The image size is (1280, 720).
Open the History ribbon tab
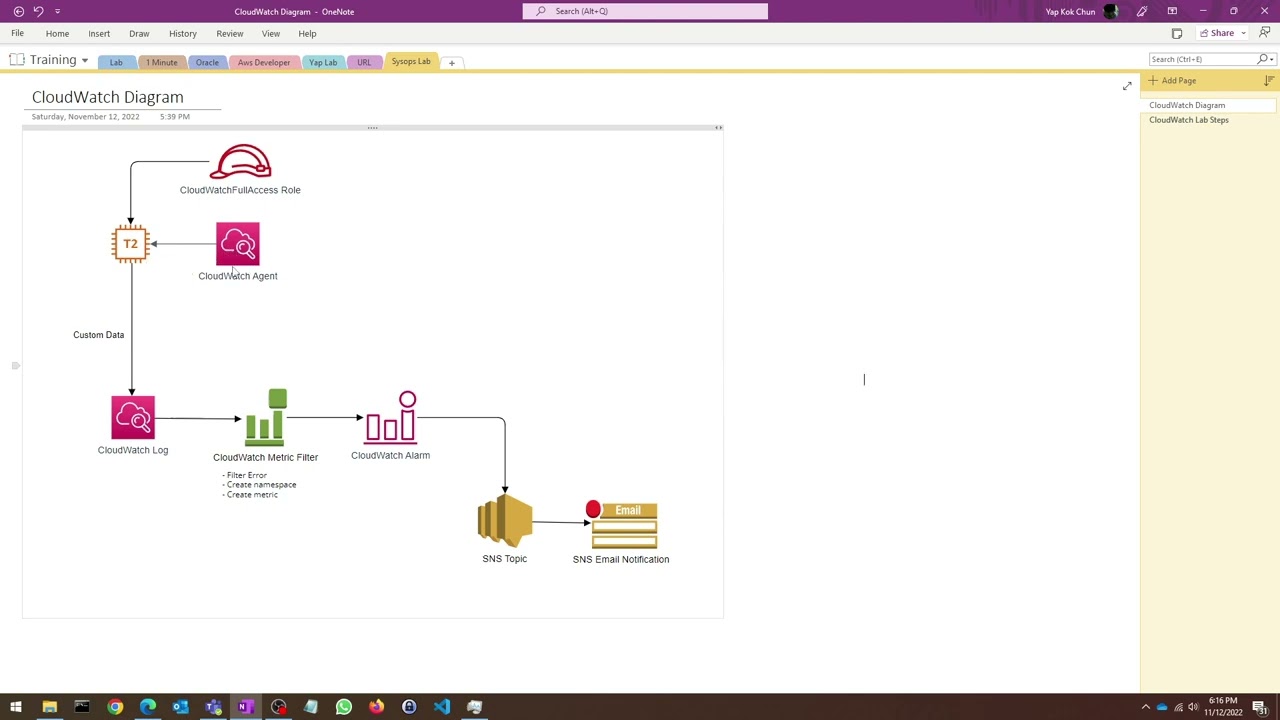183,33
